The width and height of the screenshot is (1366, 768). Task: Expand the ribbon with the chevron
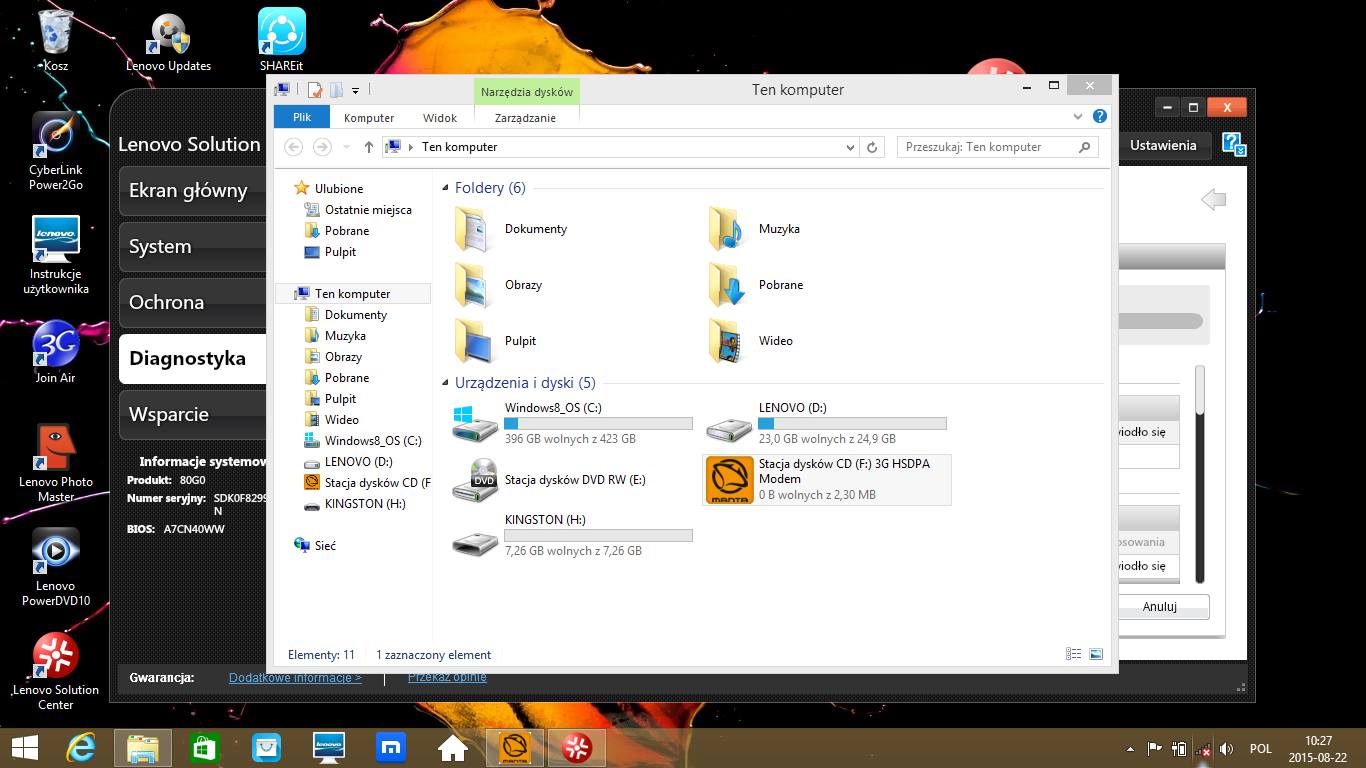[1078, 116]
